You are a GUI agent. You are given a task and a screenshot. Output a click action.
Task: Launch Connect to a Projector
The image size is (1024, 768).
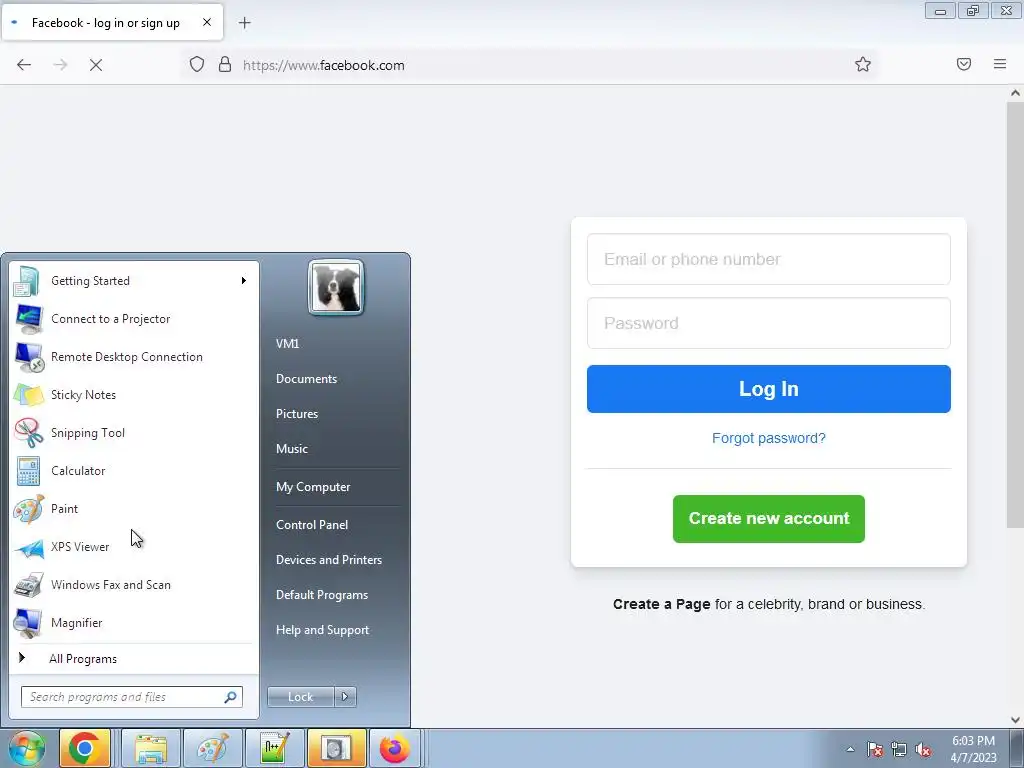point(134,319)
